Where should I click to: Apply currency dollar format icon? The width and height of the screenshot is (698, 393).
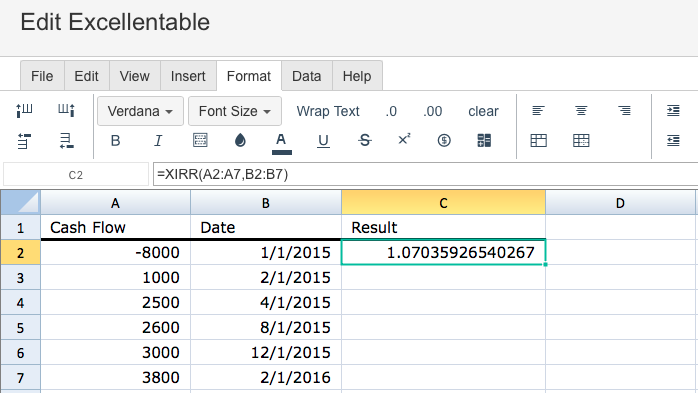444,141
